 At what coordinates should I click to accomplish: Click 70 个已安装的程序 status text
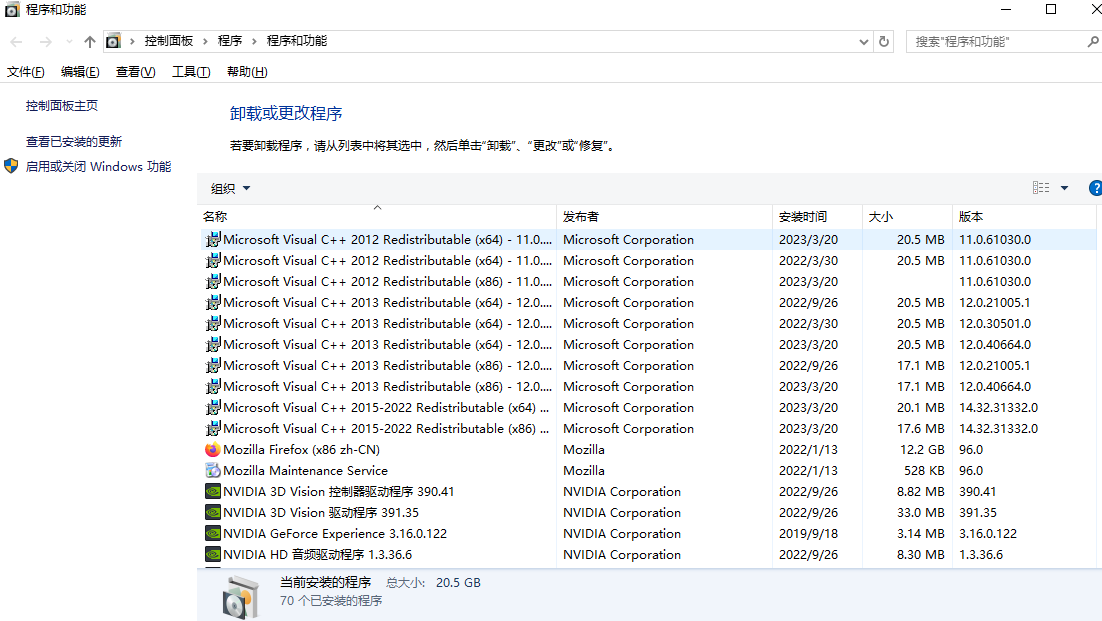pyautogui.click(x=331, y=601)
